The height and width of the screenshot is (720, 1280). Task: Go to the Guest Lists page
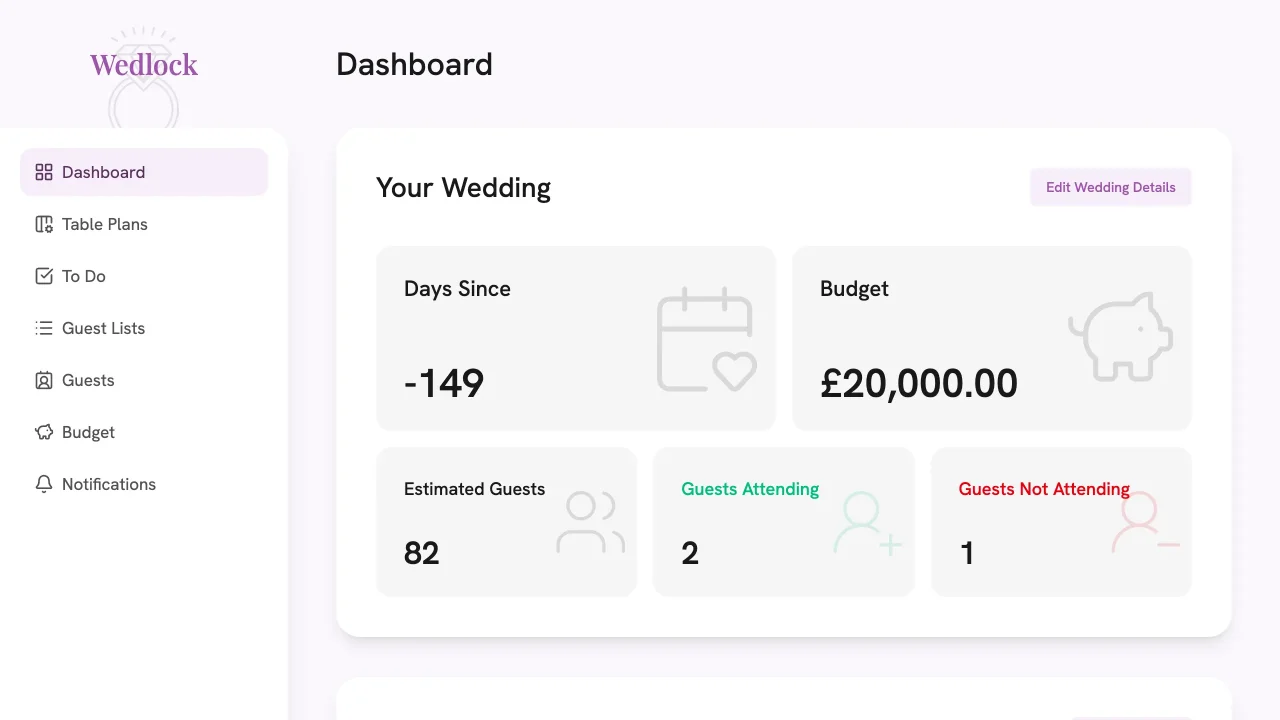point(103,328)
